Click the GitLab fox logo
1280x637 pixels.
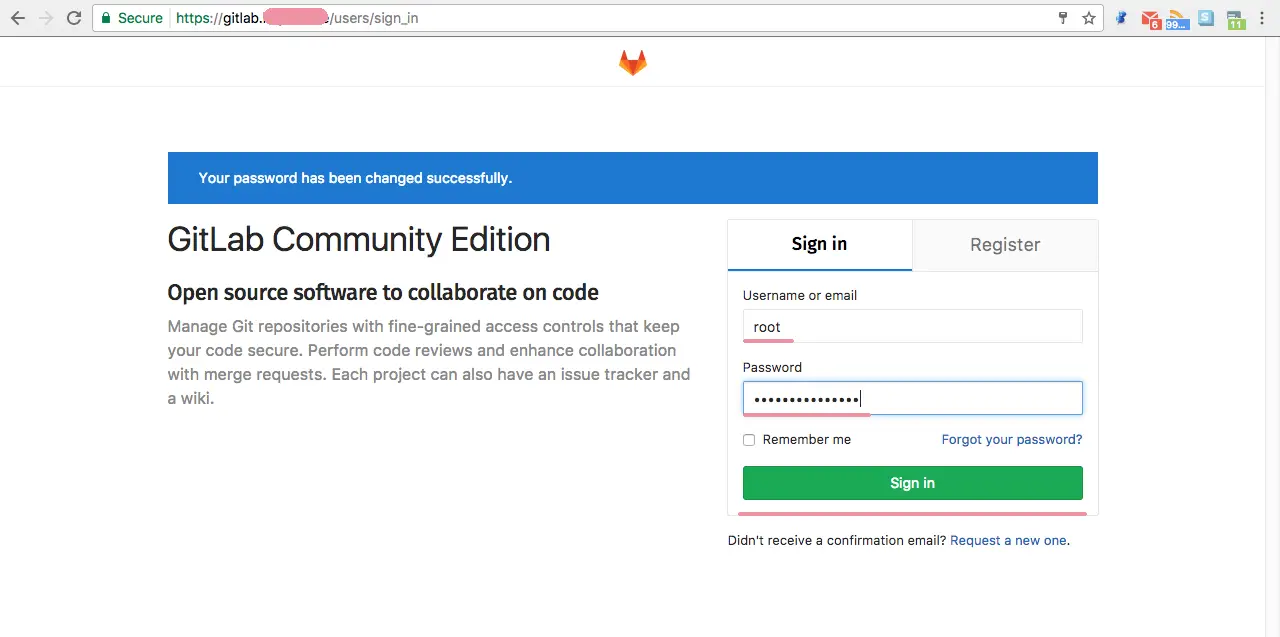click(633, 63)
